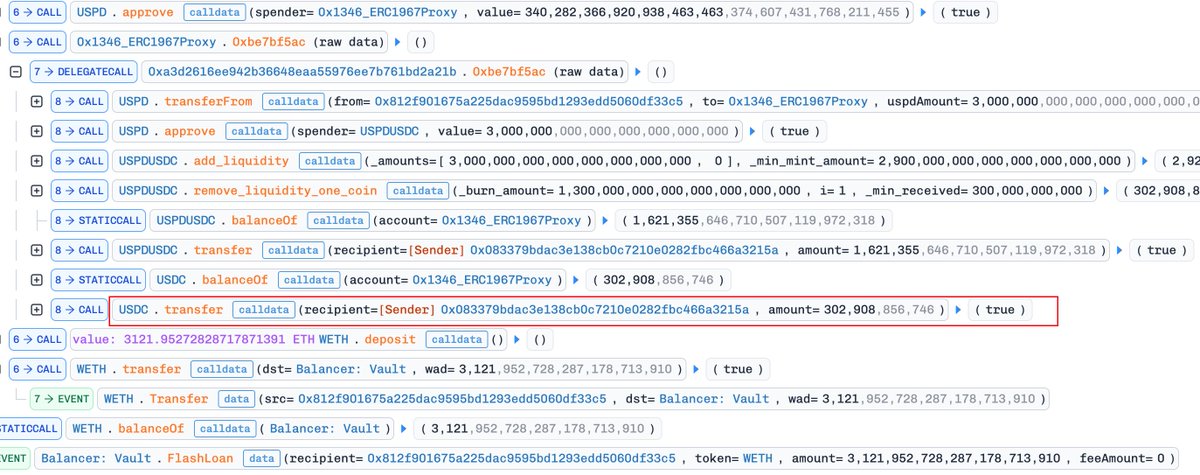Click the USPDUSDC add_liquidity function name
1200x475 pixels.
coord(241,161)
